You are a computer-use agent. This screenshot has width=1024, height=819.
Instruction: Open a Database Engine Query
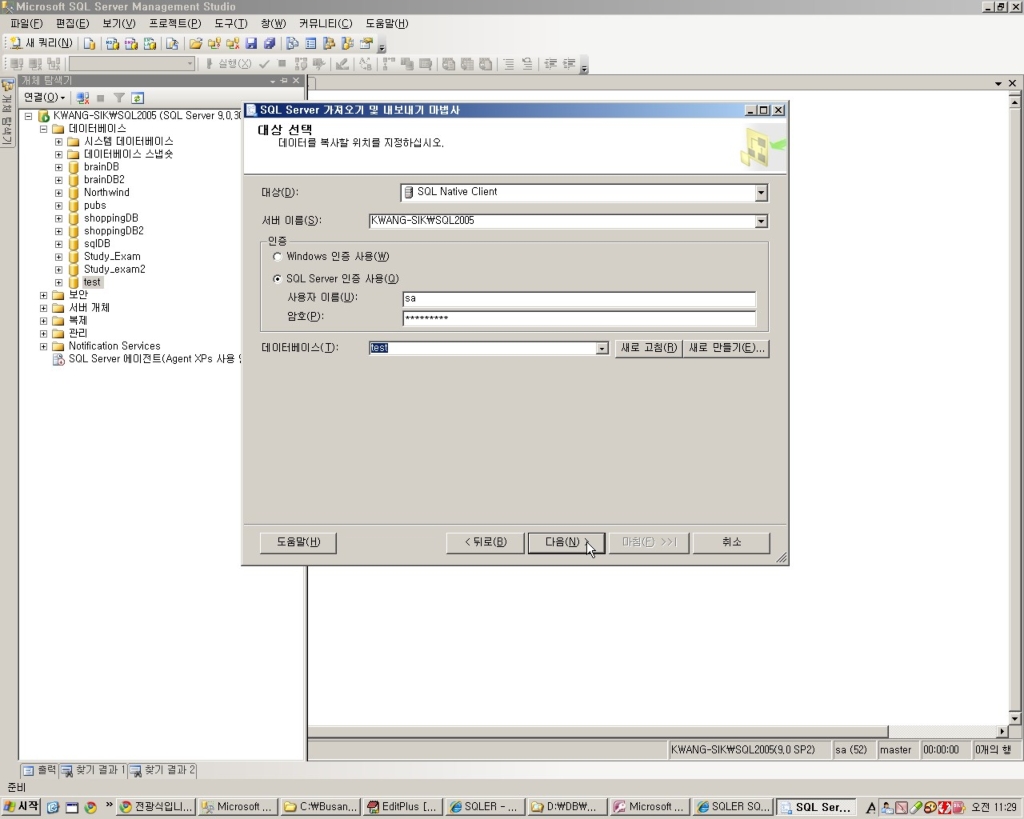pos(89,44)
